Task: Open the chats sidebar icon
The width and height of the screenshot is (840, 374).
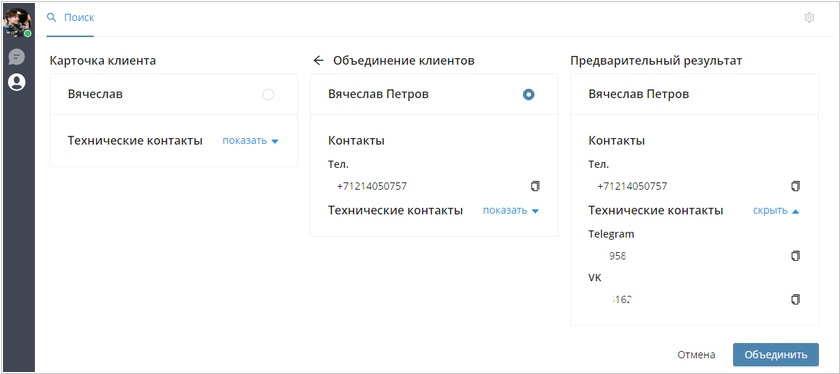Action: (17, 57)
